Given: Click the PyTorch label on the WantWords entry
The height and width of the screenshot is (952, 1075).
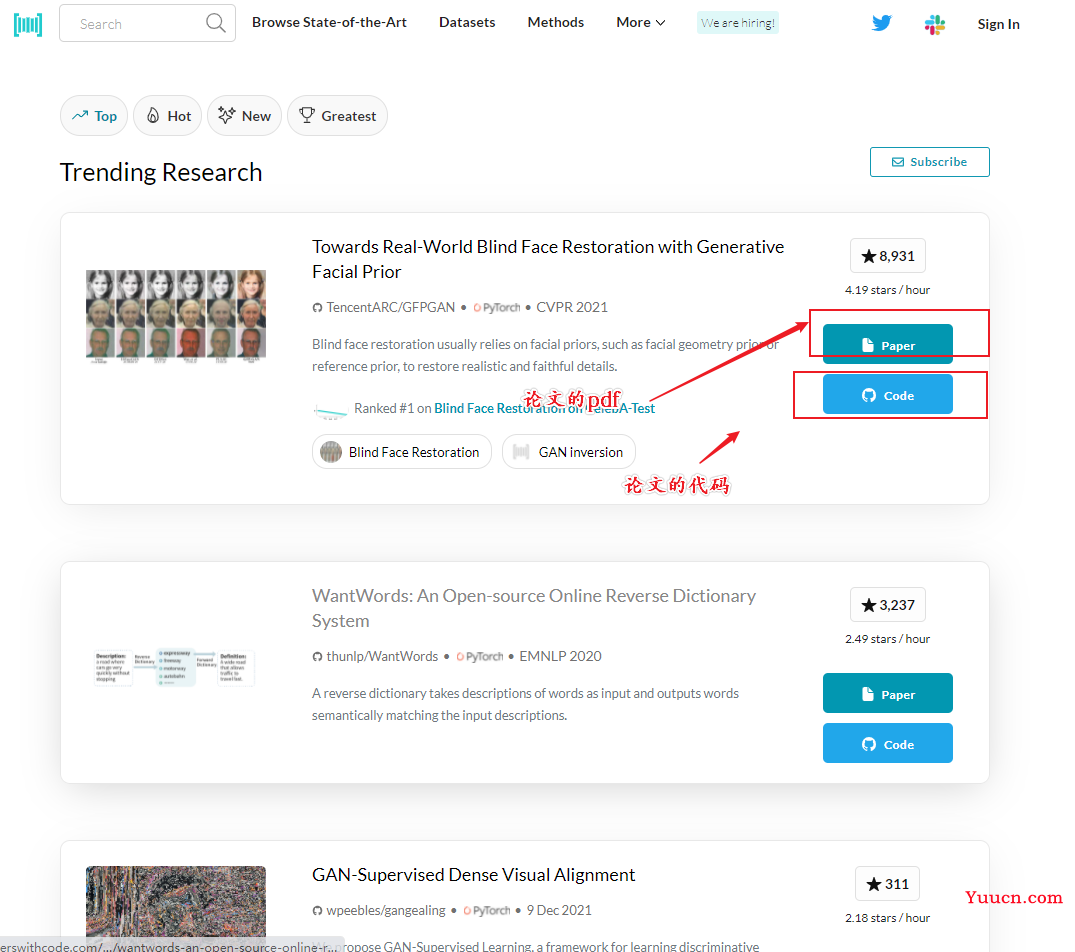Looking at the screenshot, I should point(480,657).
